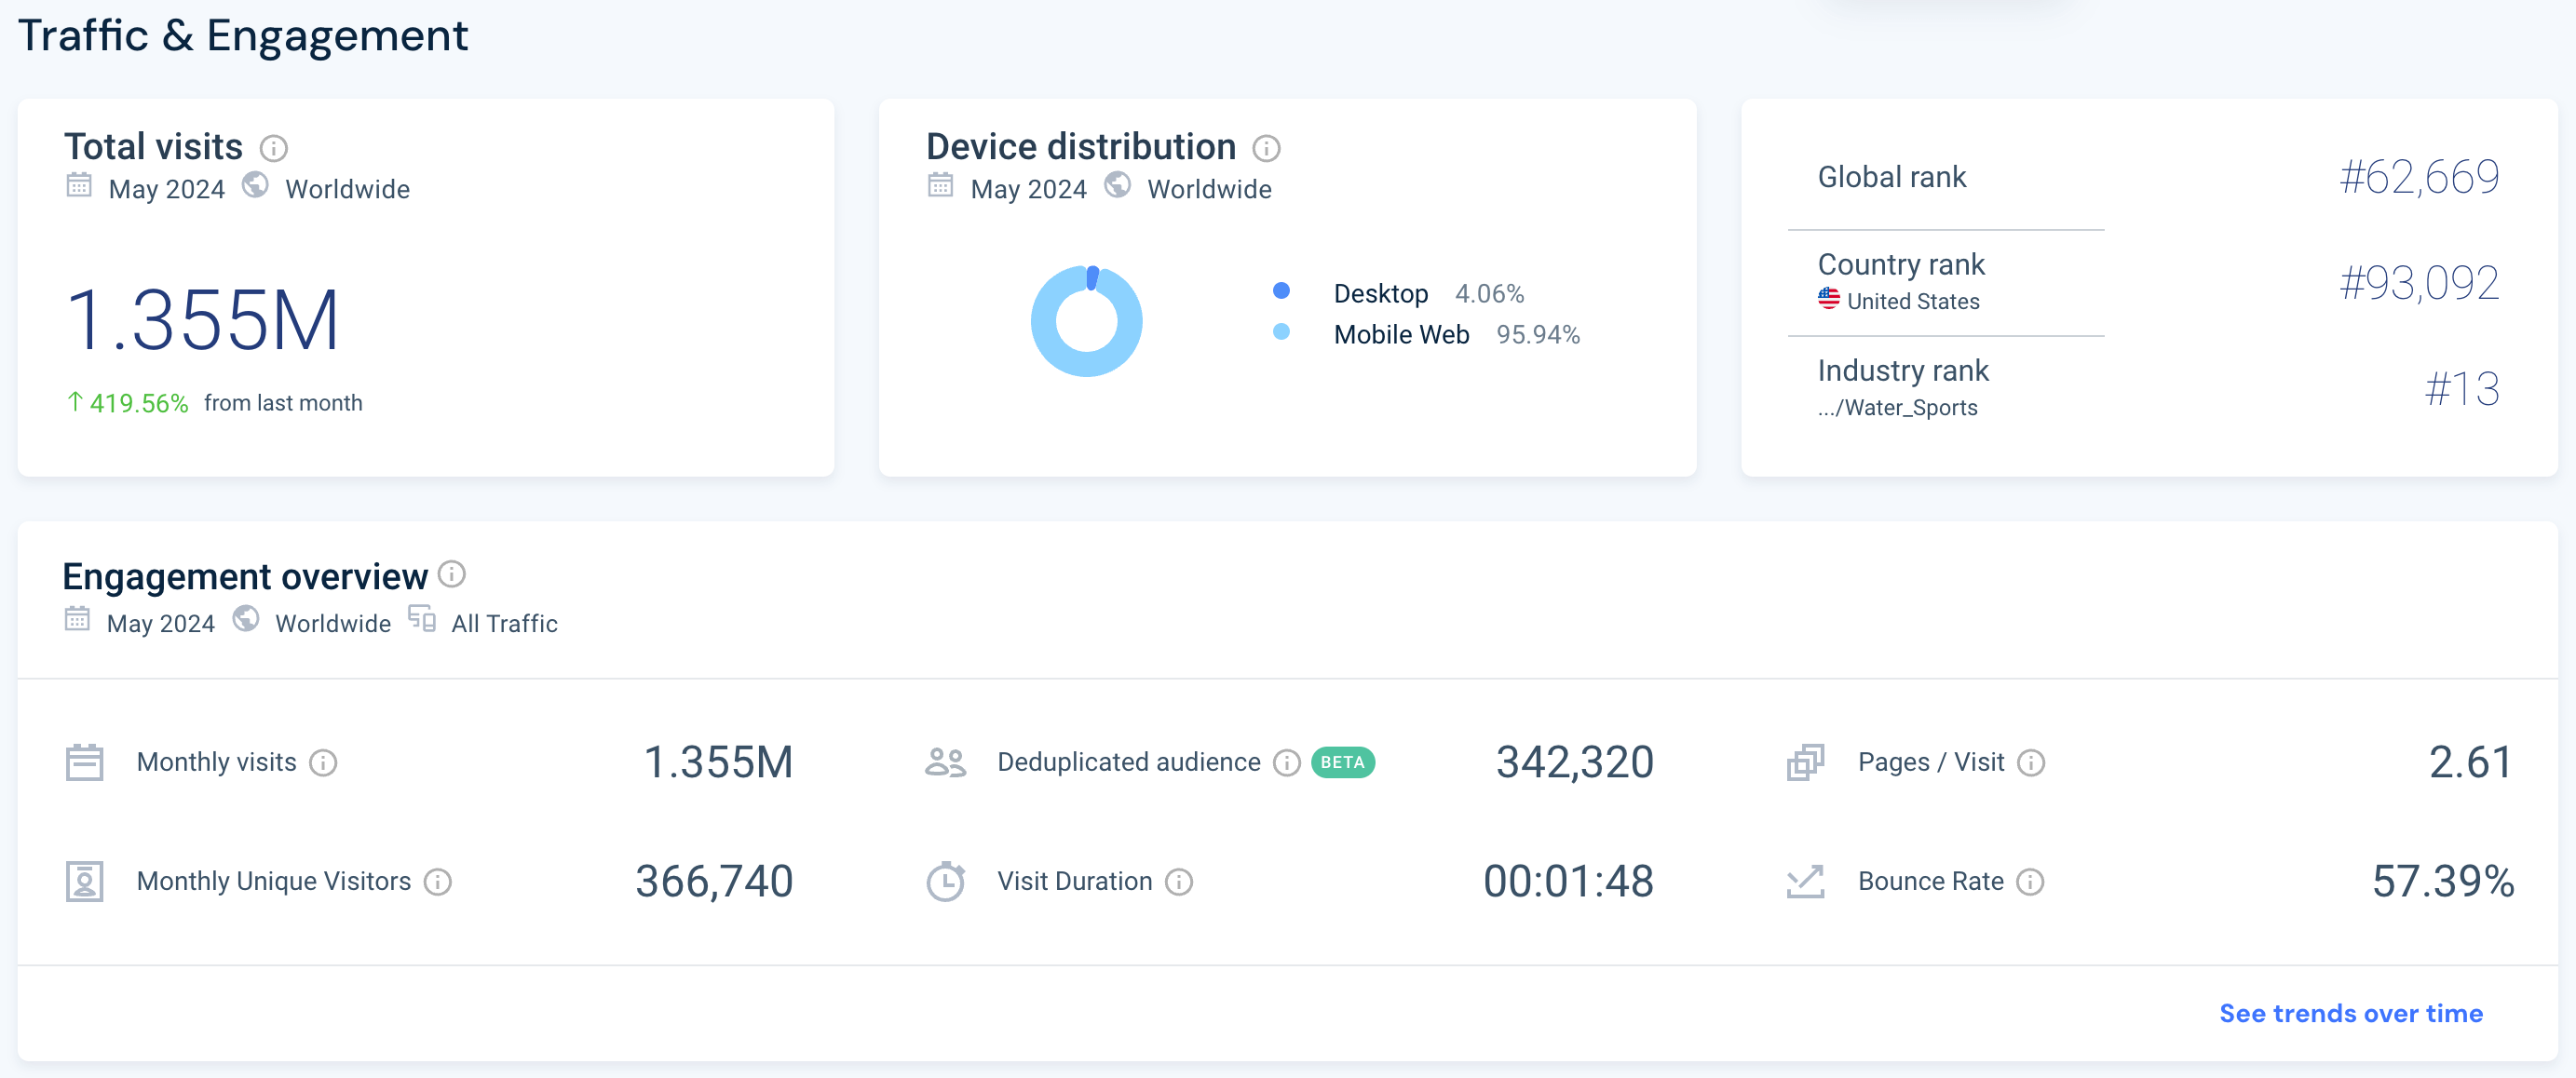Click the donut chart device distribution
Viewport: 2576px width, 1078px height.
(x=1086, y=312)
